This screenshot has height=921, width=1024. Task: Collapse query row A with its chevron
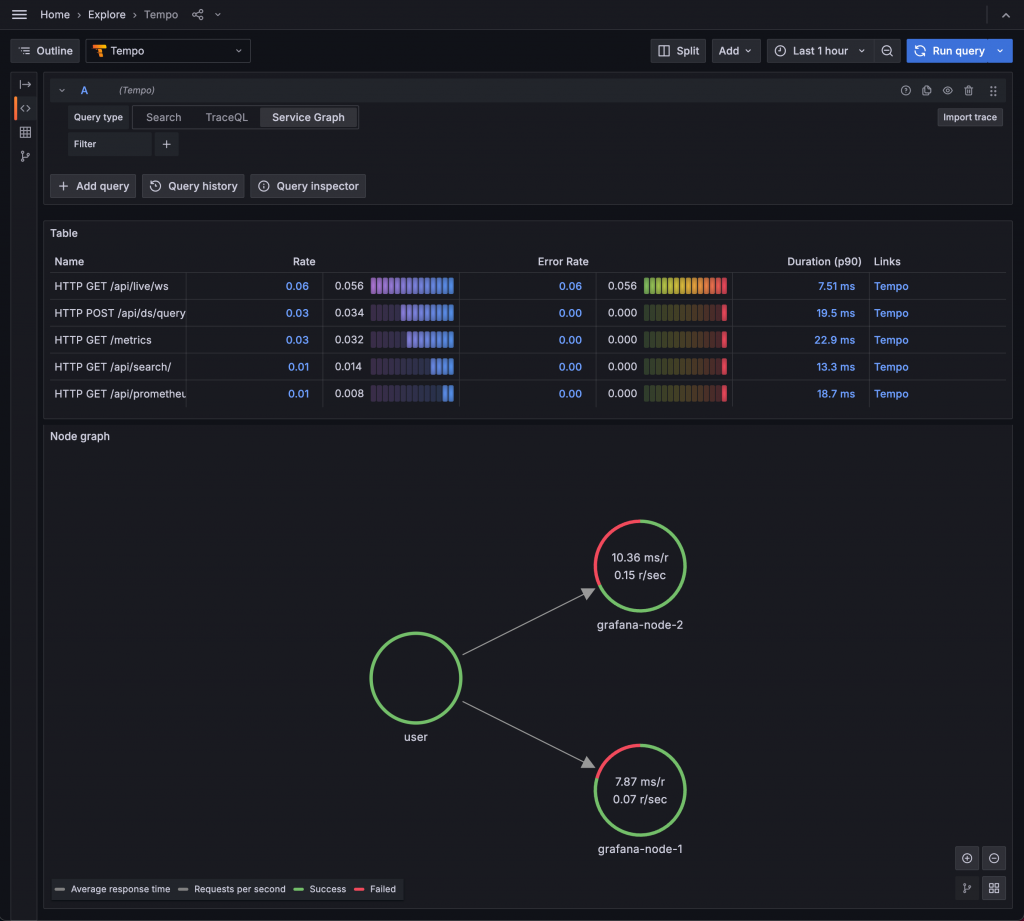[62, 91]
